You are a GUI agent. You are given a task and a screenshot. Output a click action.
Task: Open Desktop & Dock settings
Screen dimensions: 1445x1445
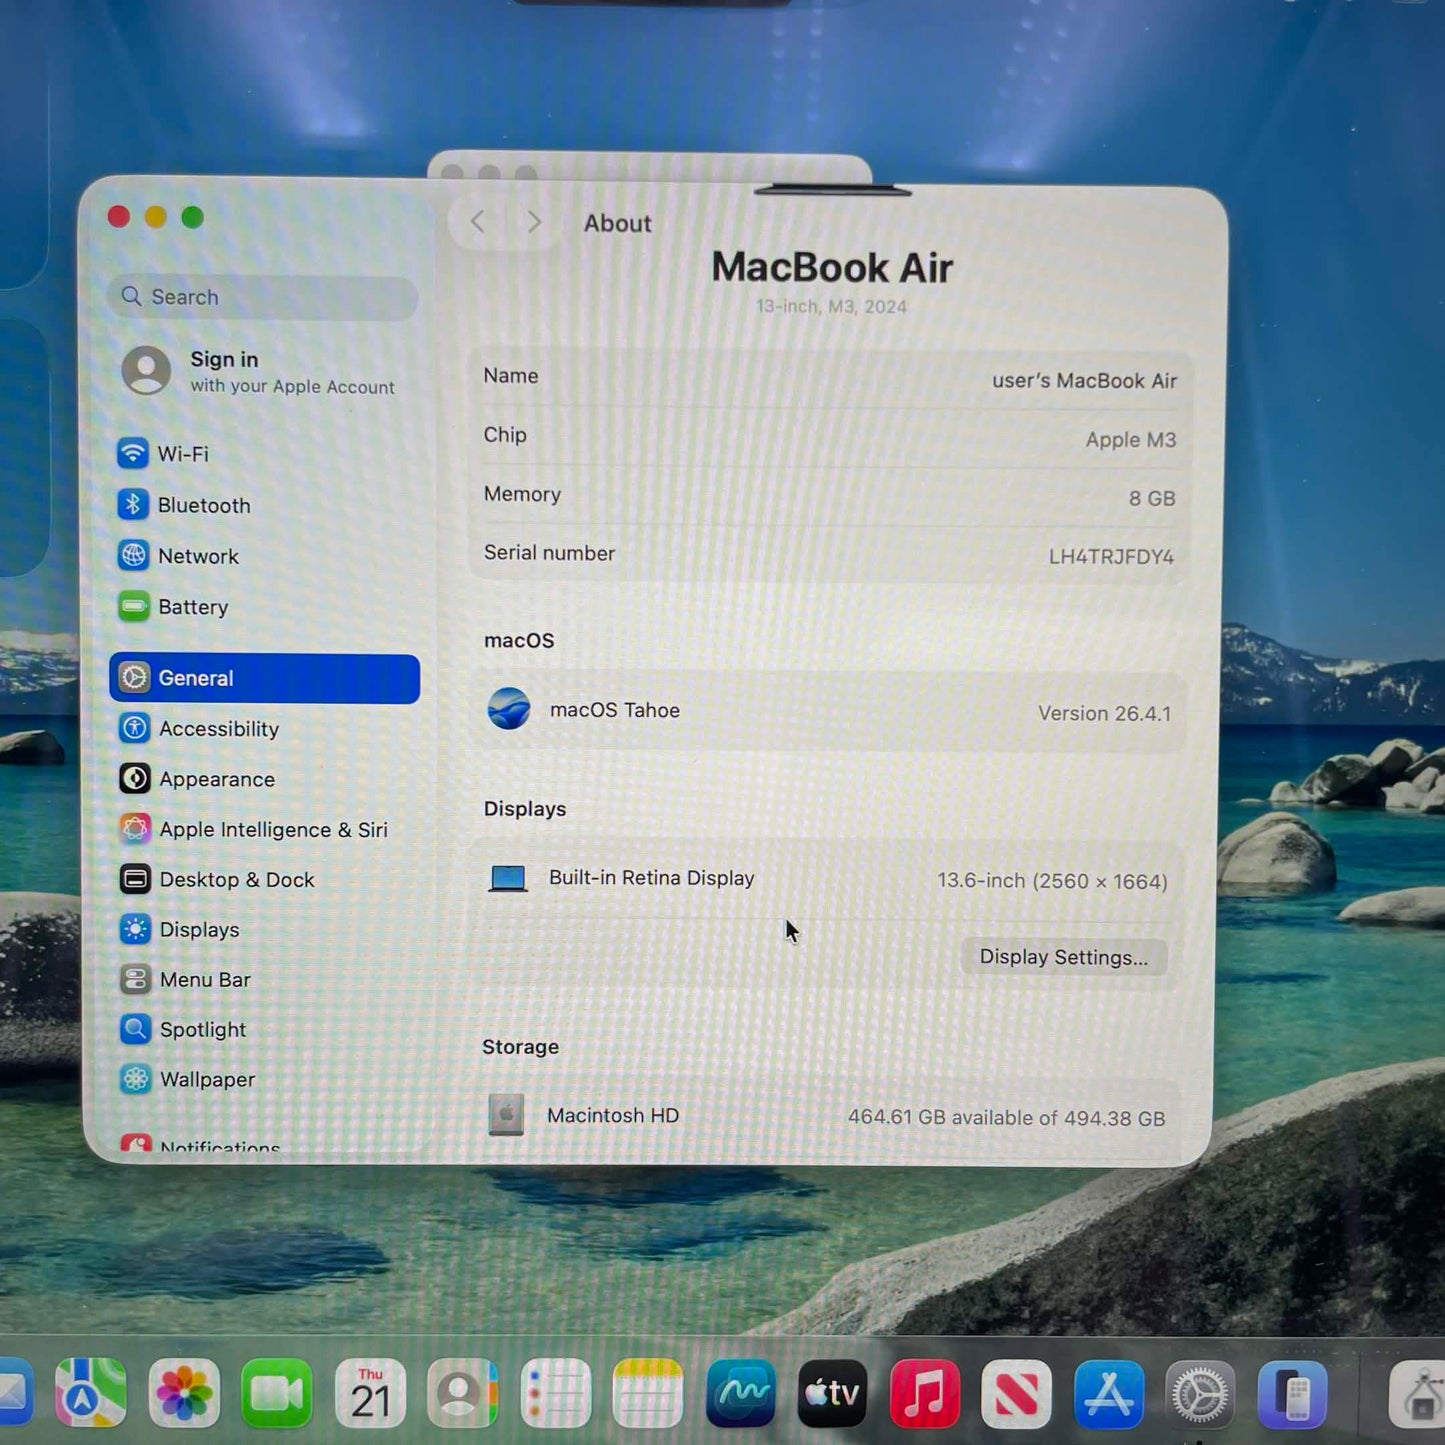tap(217, 879)
